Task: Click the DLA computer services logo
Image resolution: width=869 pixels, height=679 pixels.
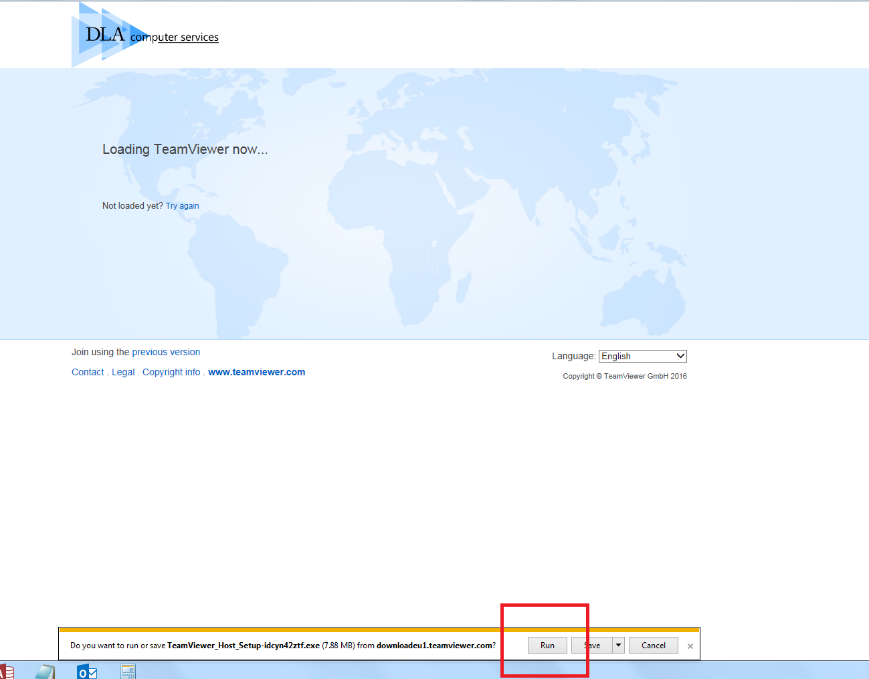Action: (145, 35)
